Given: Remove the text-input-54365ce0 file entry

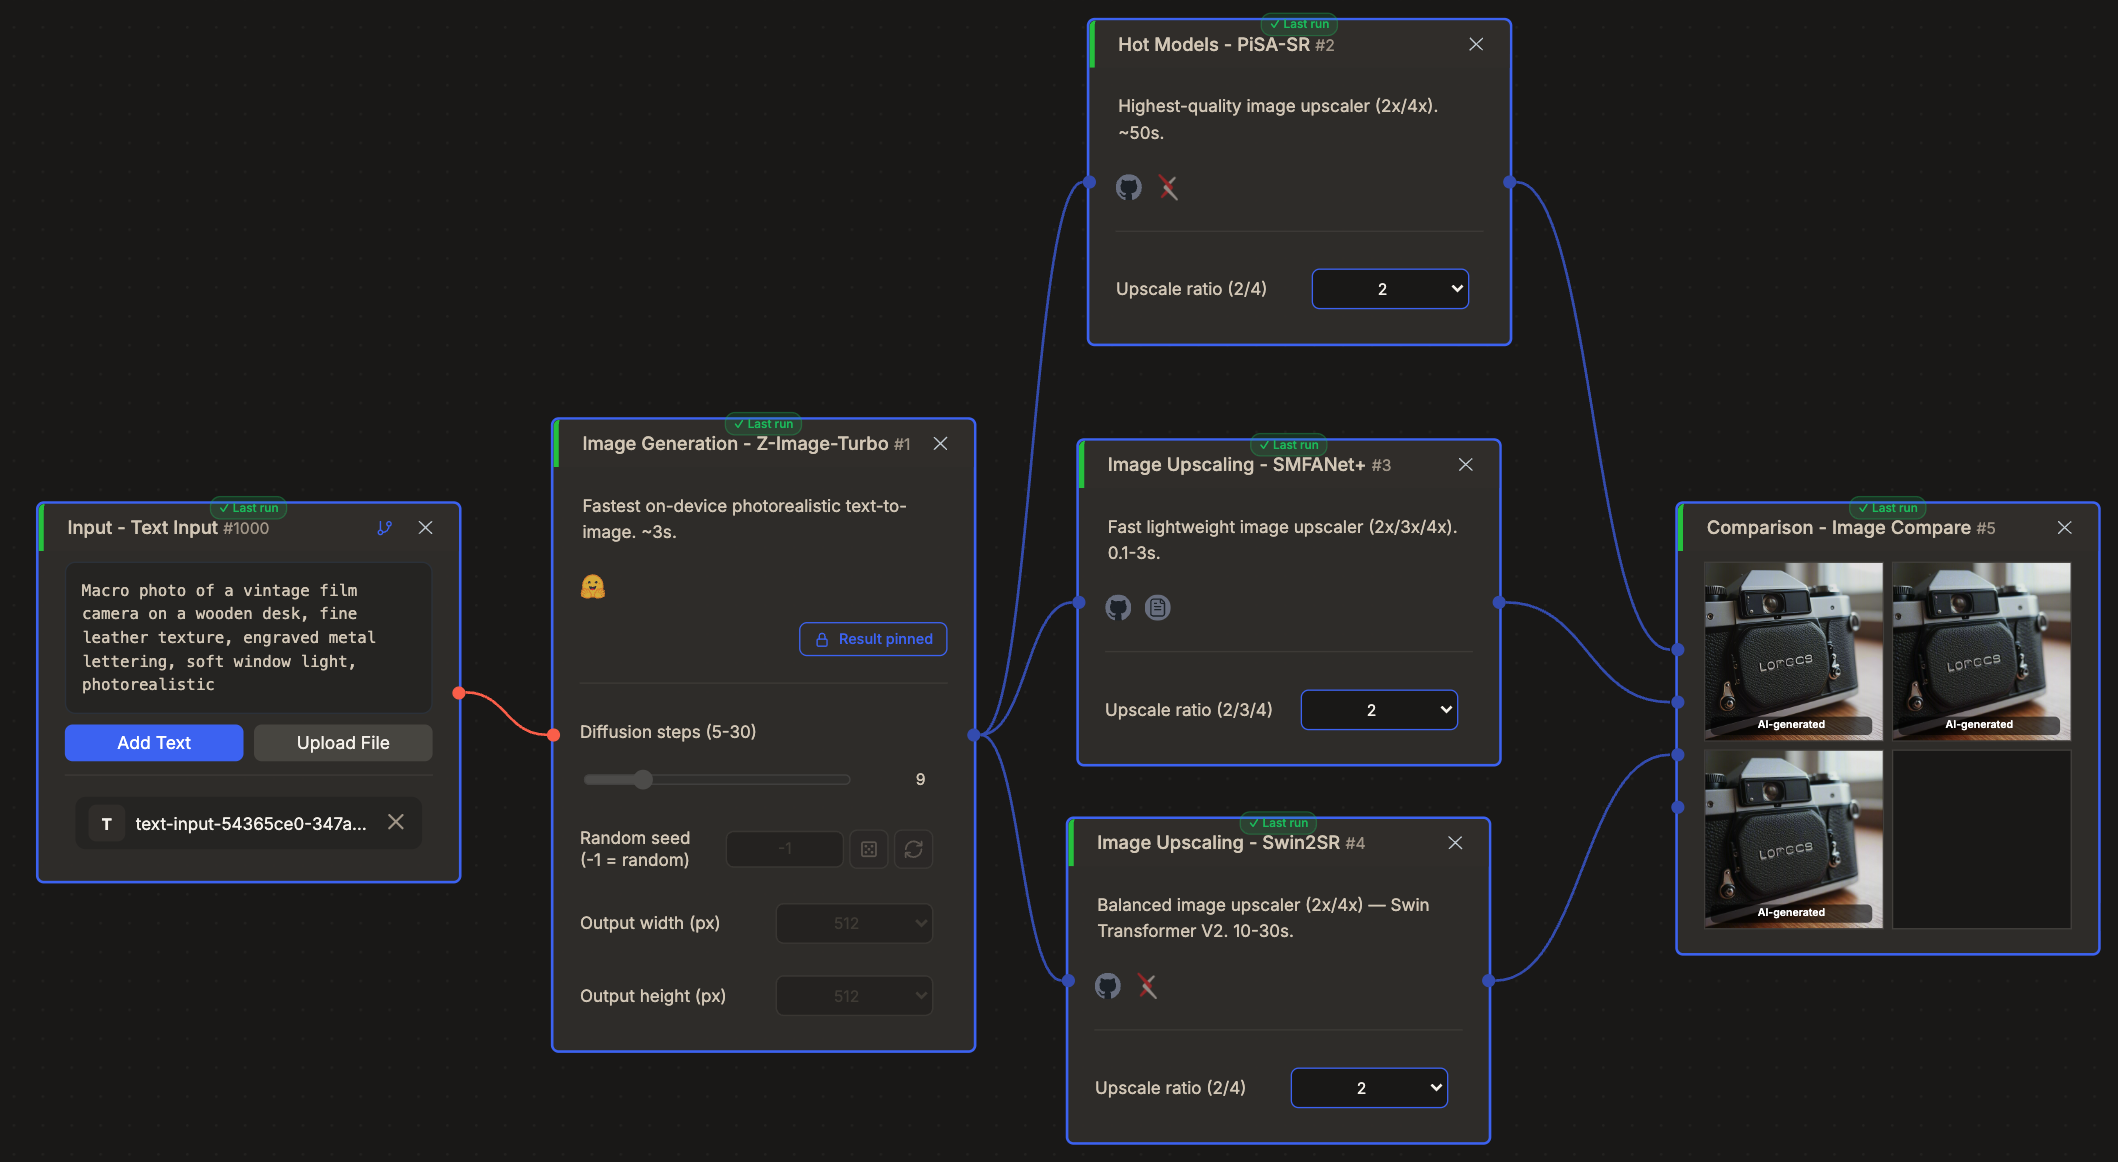Looking at the screenshot, I should (396, 822).
